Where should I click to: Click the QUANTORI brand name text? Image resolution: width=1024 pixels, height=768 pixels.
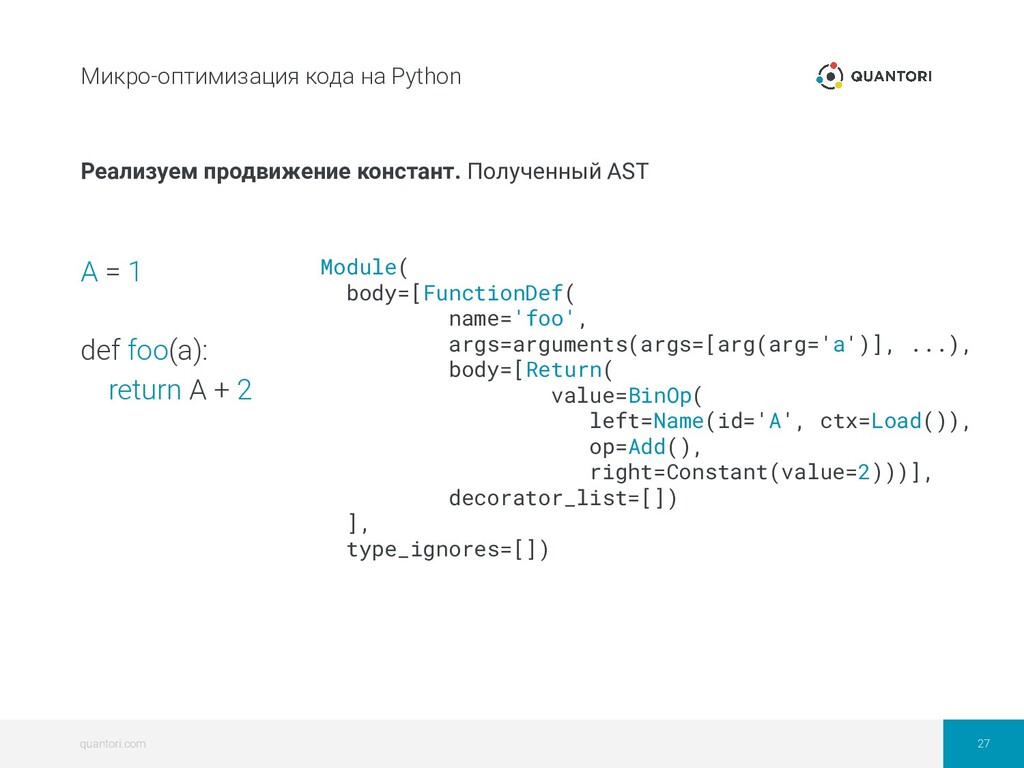(x=891, y=76)
